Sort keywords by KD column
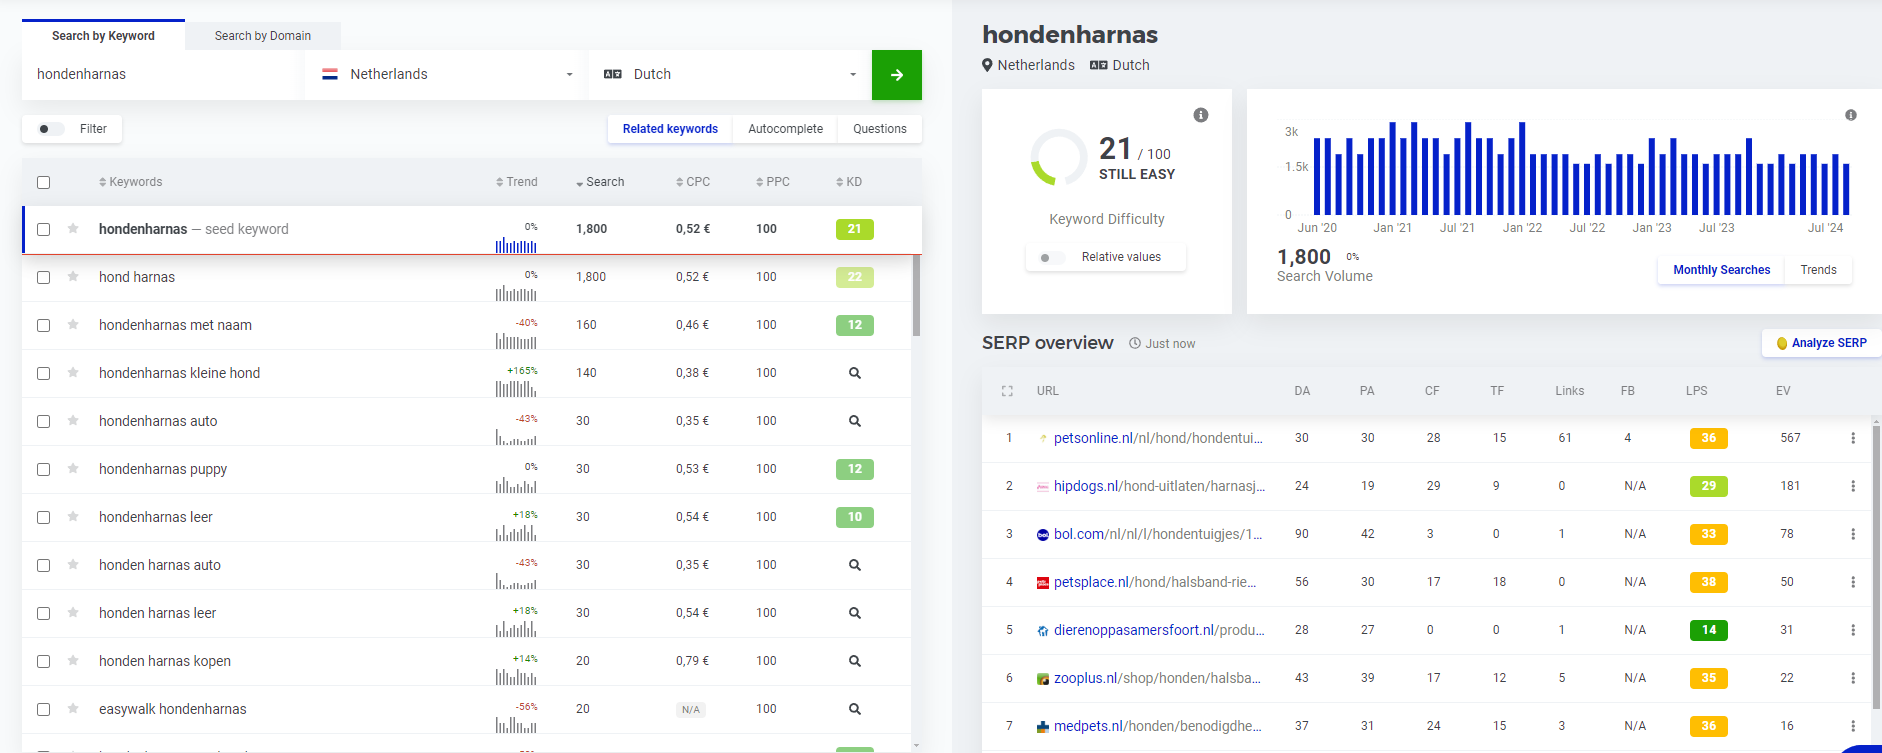The width and height of the screenshot is (1882, 753). pyautogui.click(x=849, y=182)
